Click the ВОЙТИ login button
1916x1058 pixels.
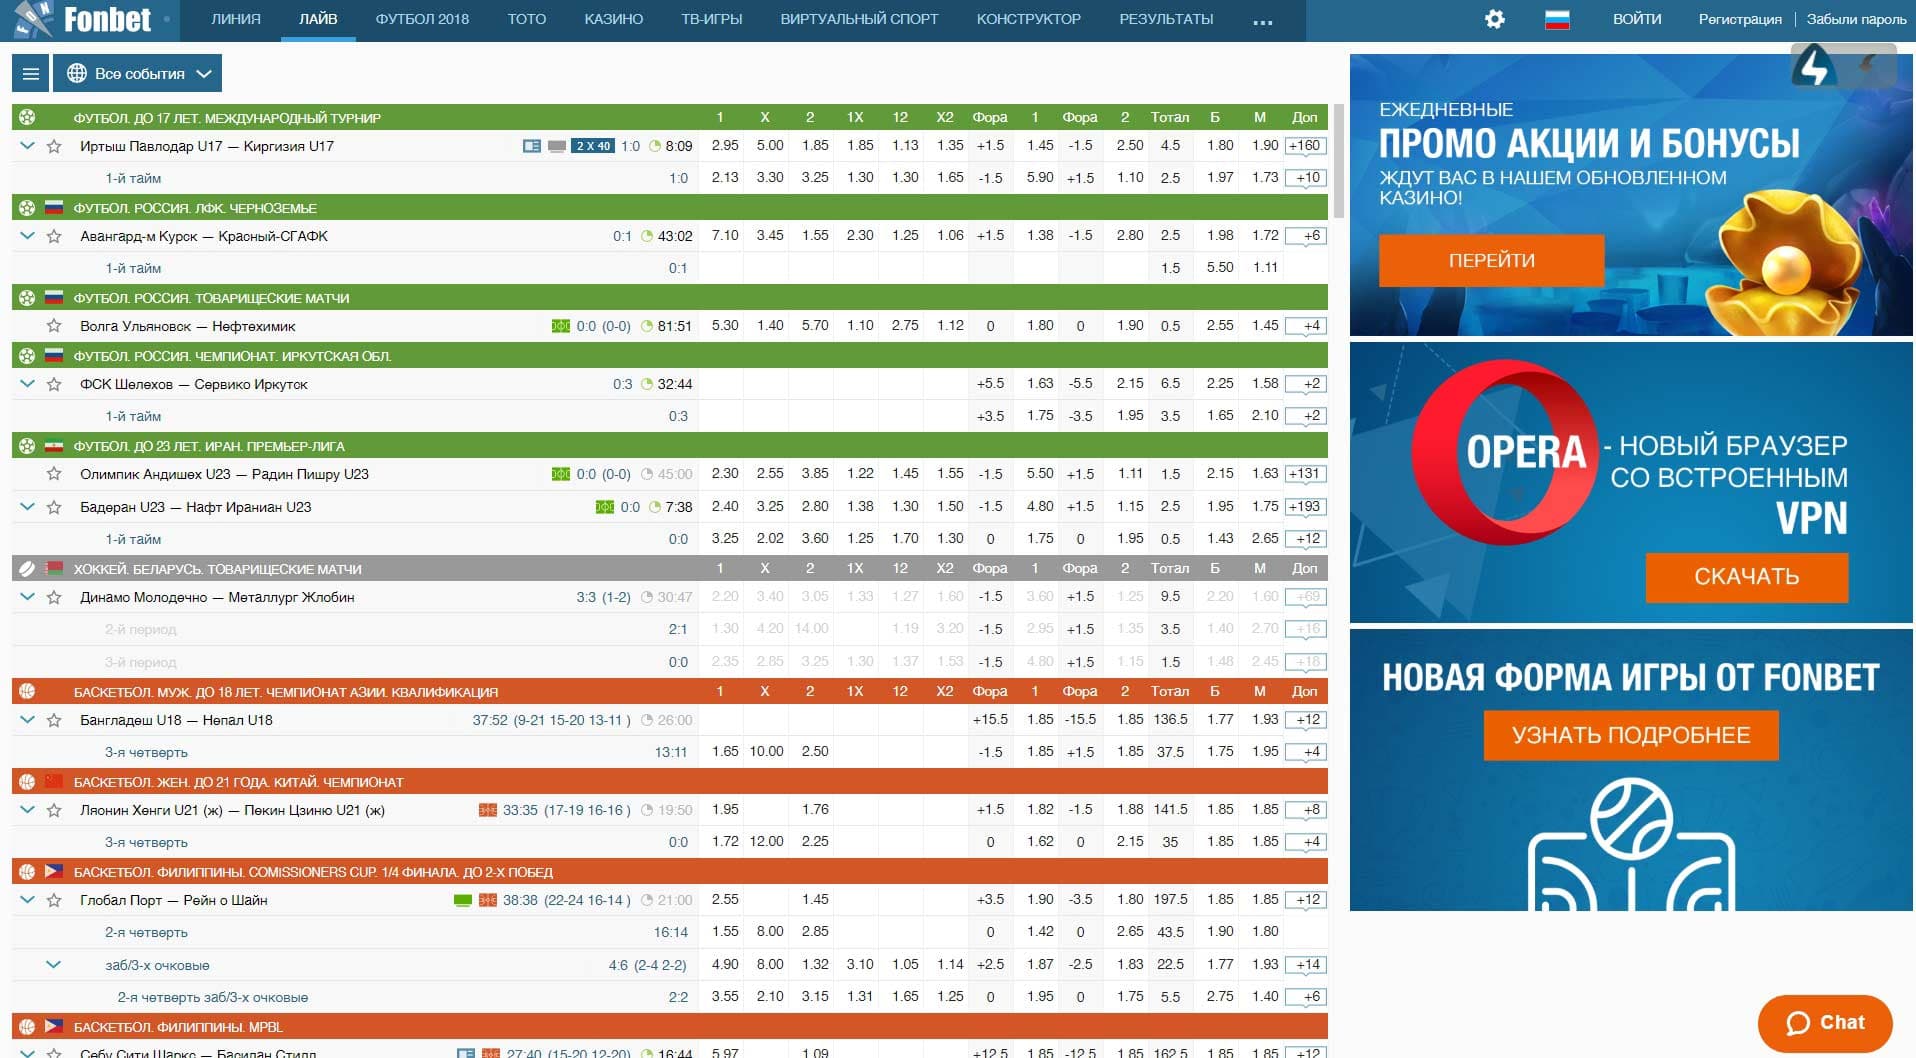point(1637,19)
